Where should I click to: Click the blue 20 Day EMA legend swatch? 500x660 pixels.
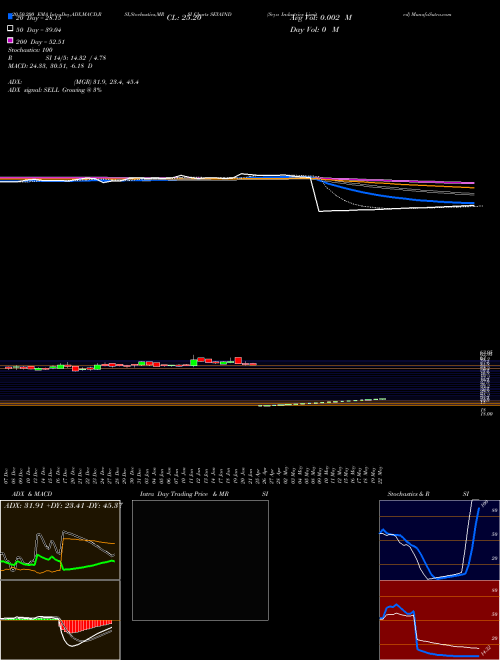click(x=10, y=17)
